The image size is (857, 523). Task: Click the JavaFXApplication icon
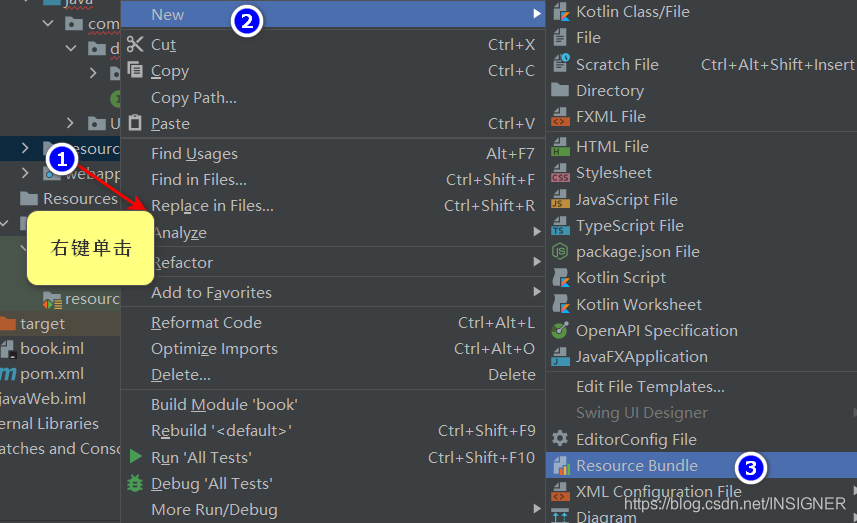560,357
